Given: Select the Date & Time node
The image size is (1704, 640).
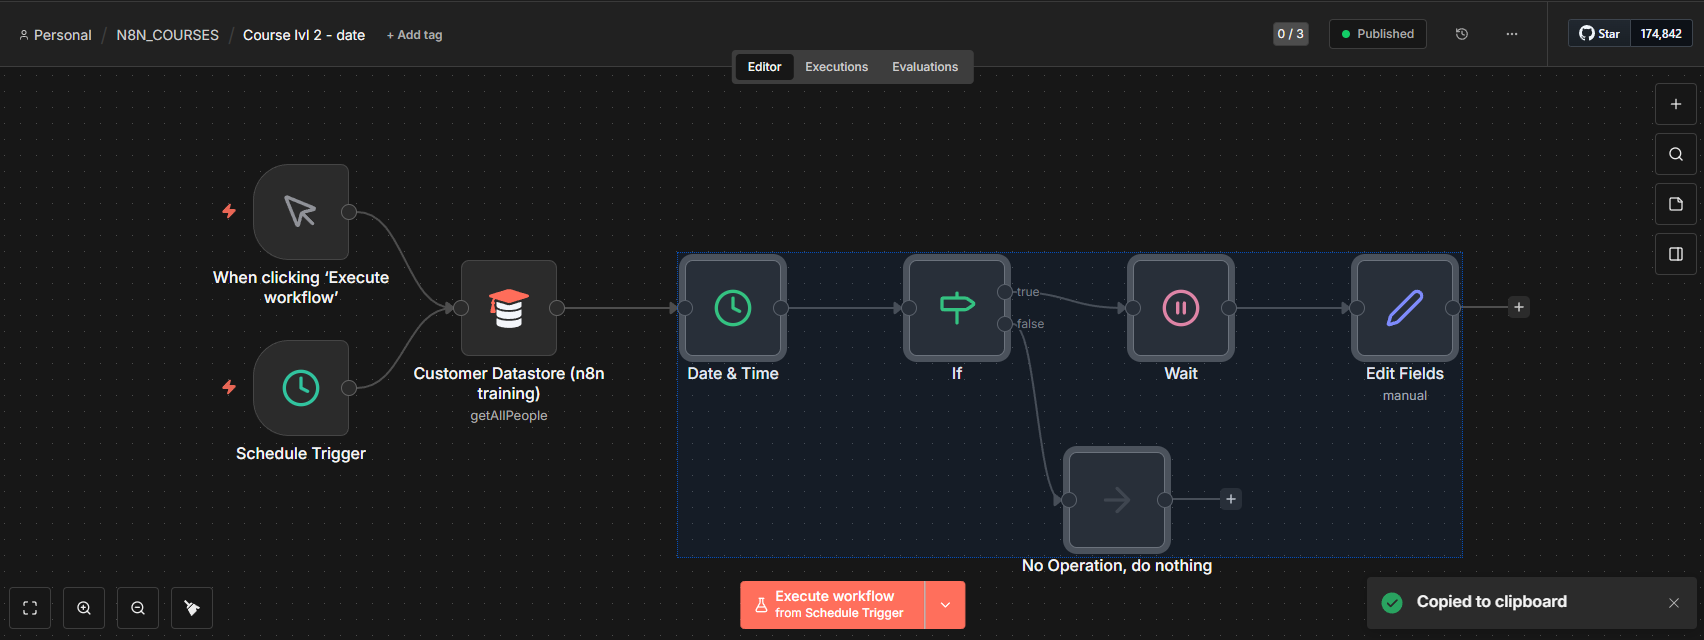Looking at the screenshot, I should (733, 308).
